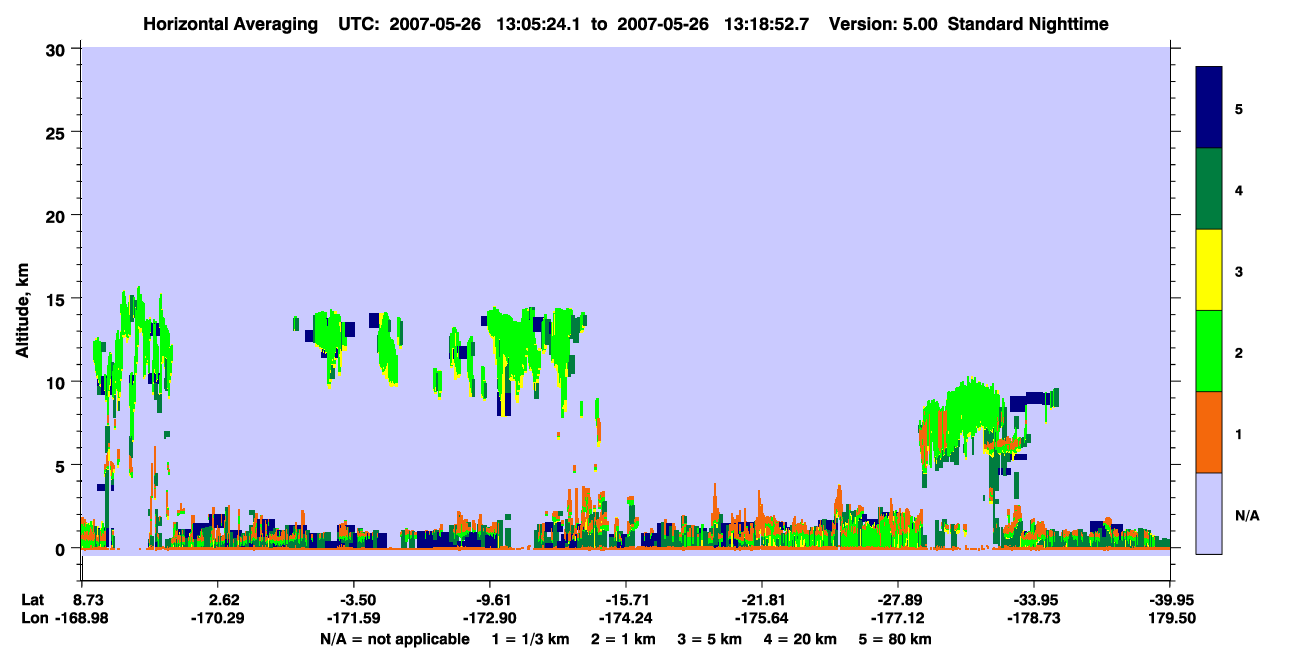The image size is (1300, 667).
Task: Click the bright green level 2 legend swatch
Action: point(1209,351)
